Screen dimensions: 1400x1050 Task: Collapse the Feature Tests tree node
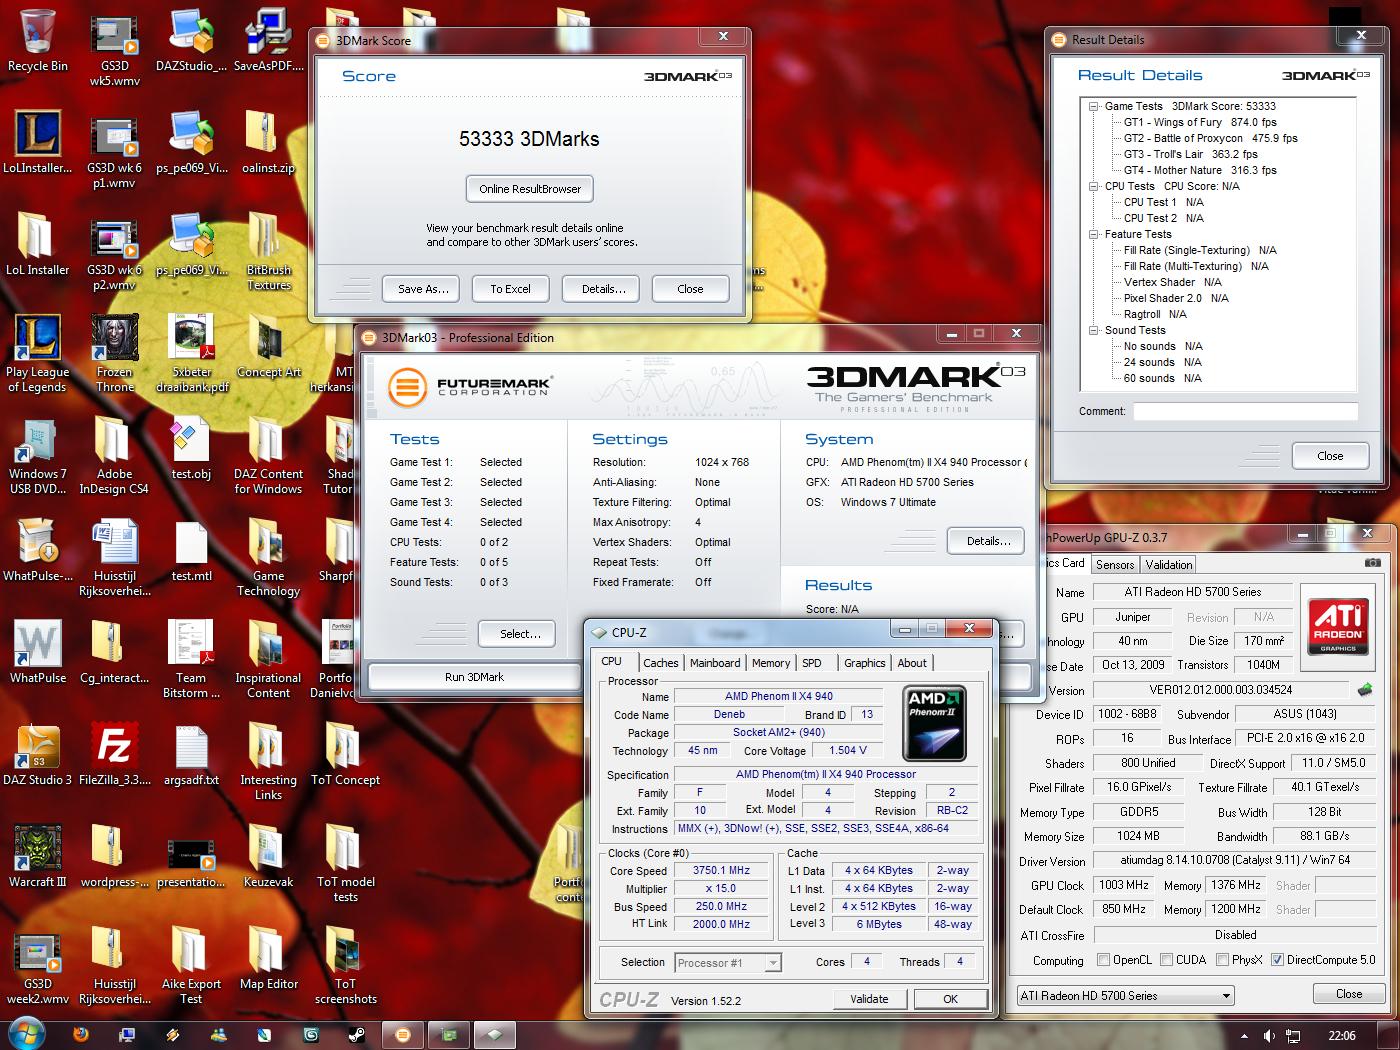[x=1094, y=234]
